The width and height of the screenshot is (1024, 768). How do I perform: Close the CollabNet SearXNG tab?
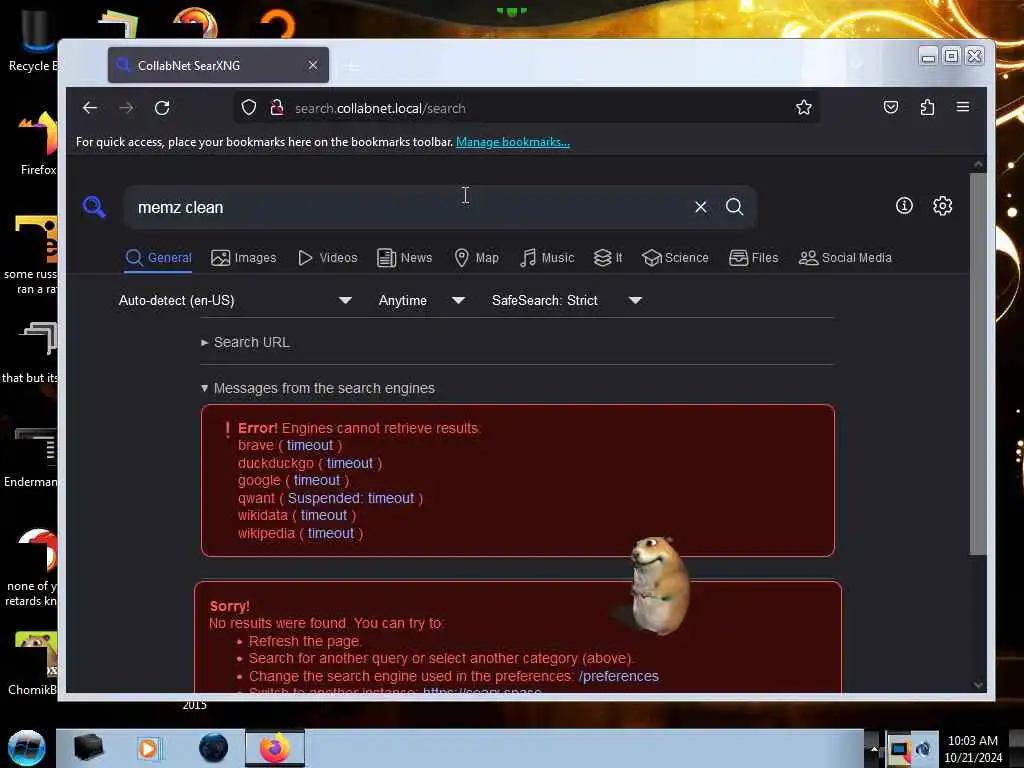[x=313, y=65]
